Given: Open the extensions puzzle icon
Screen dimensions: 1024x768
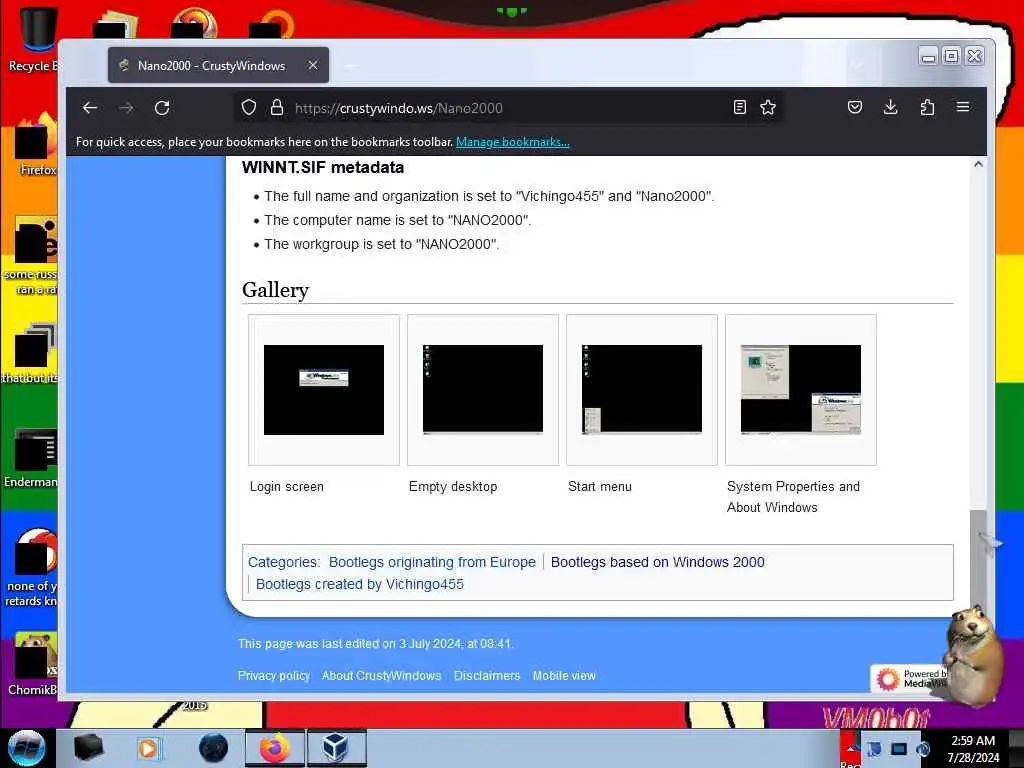Looking at the screenshot, I should (x=927, y=107).
